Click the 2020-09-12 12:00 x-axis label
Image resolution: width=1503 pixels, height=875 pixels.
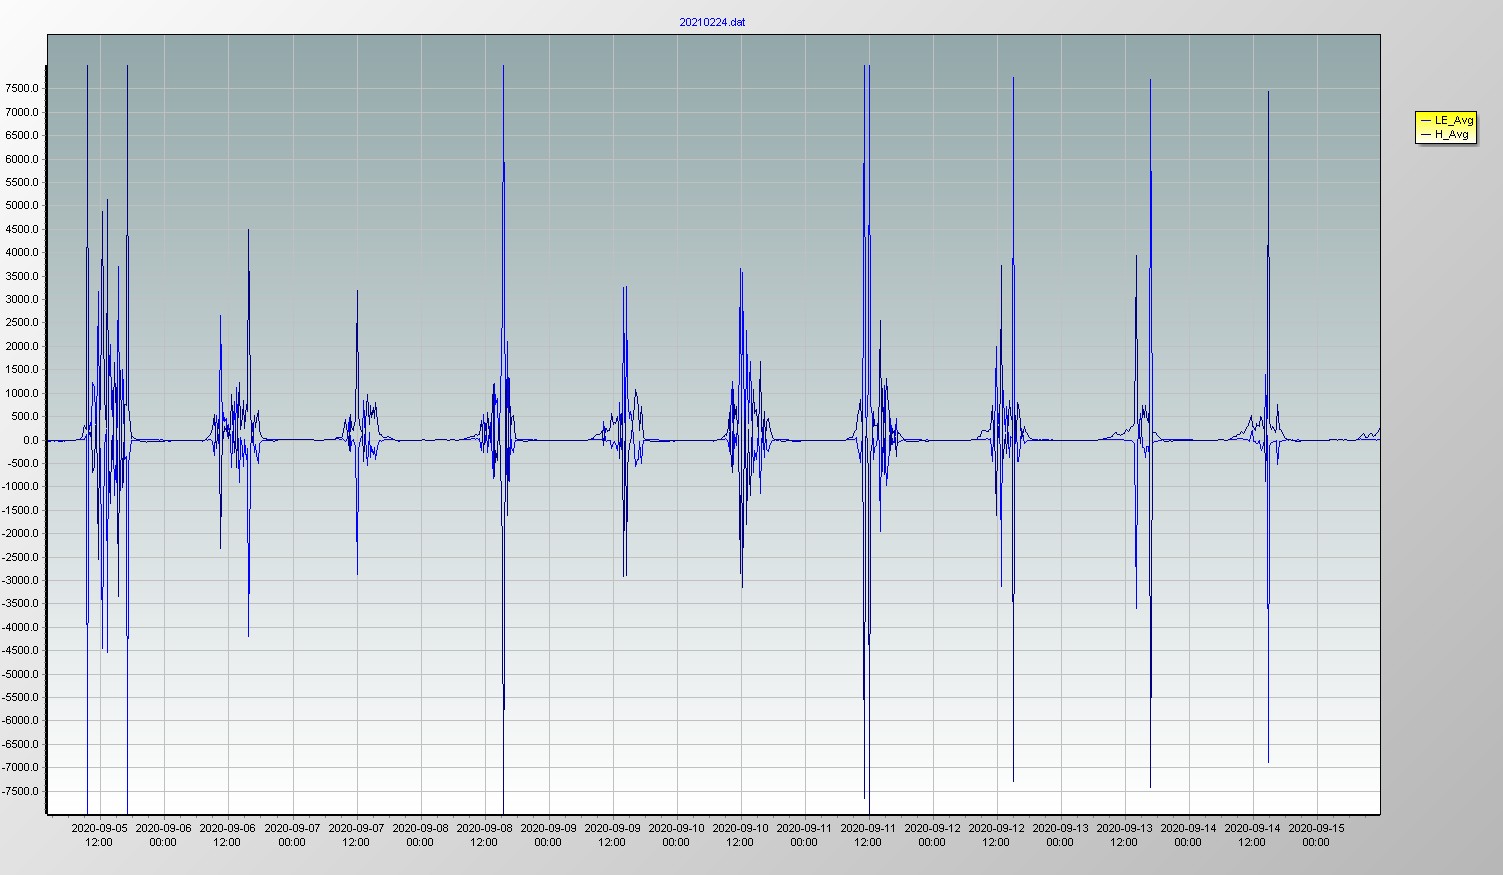pyautogui.click(x=996, y=835)
